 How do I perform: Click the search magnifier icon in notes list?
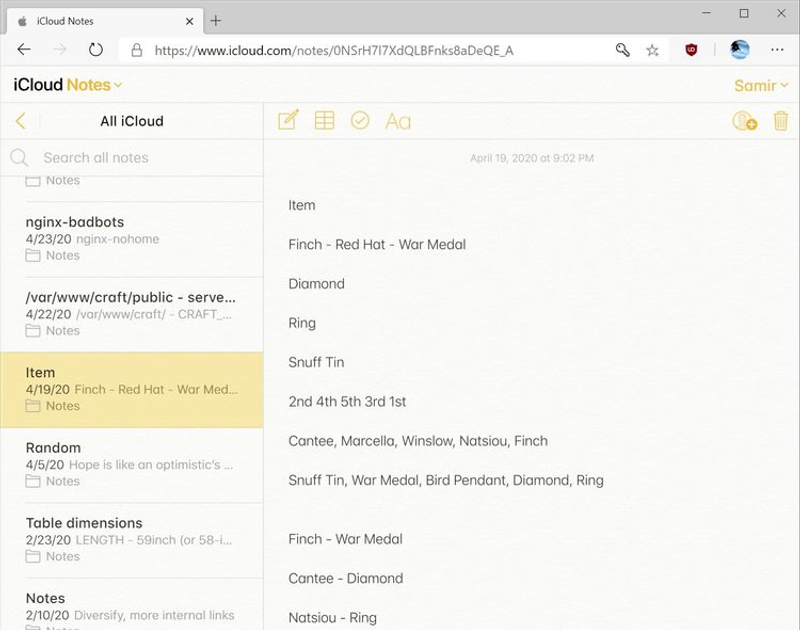19,158
